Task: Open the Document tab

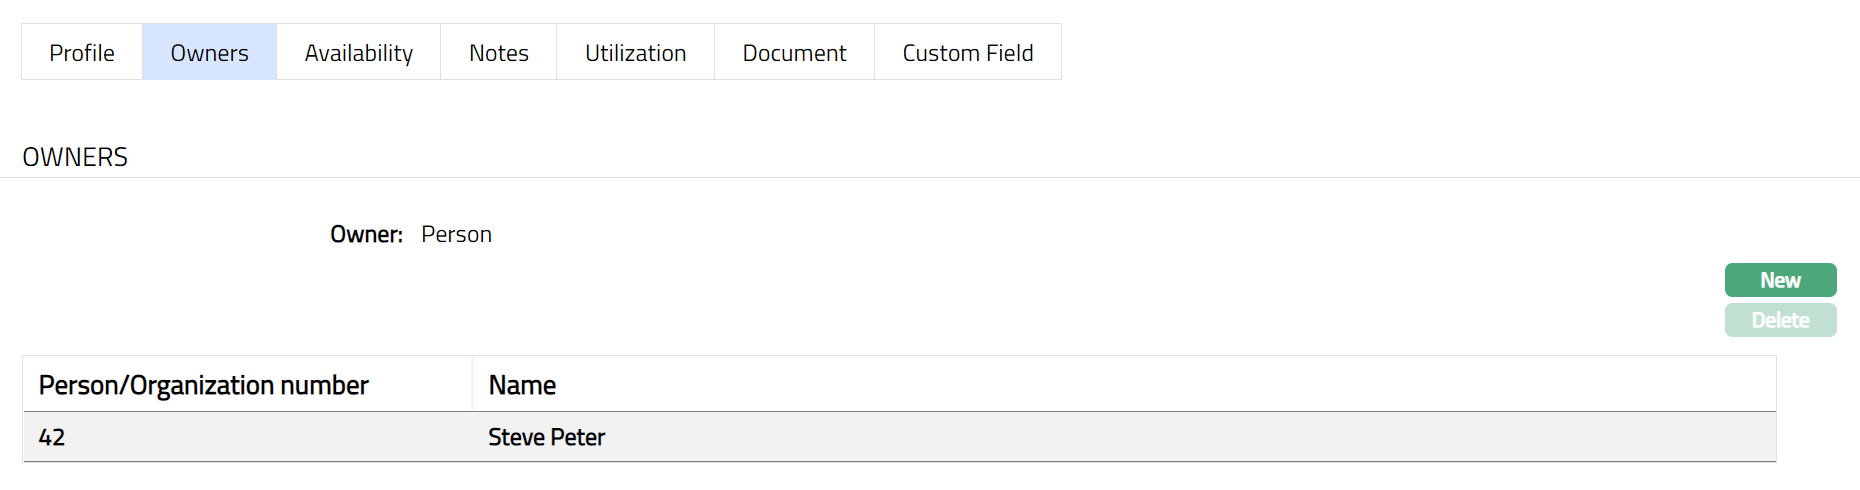Action: [x=794, y=53]
